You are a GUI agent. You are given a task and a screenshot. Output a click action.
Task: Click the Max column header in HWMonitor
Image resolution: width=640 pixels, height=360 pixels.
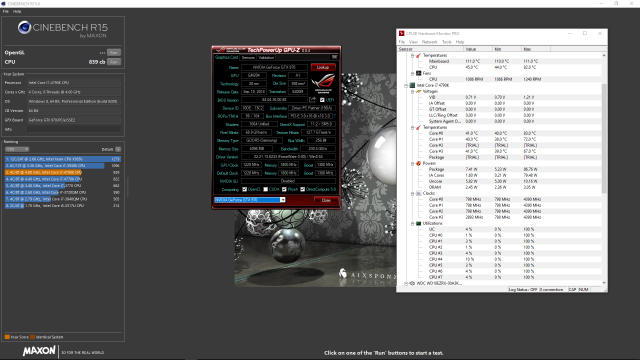tap(536, 49)
